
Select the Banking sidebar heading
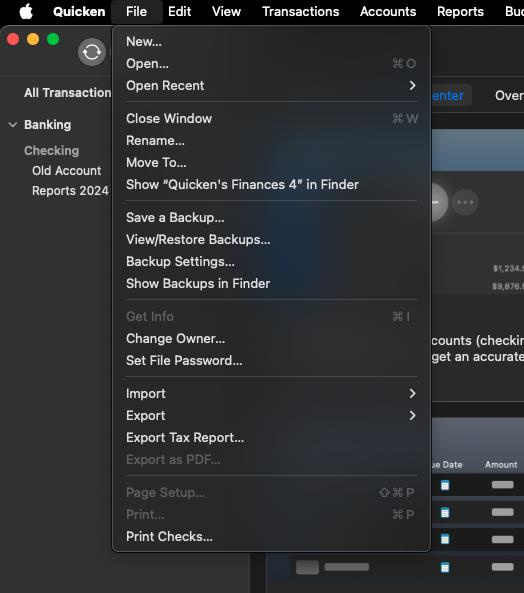tap(47, 125)
